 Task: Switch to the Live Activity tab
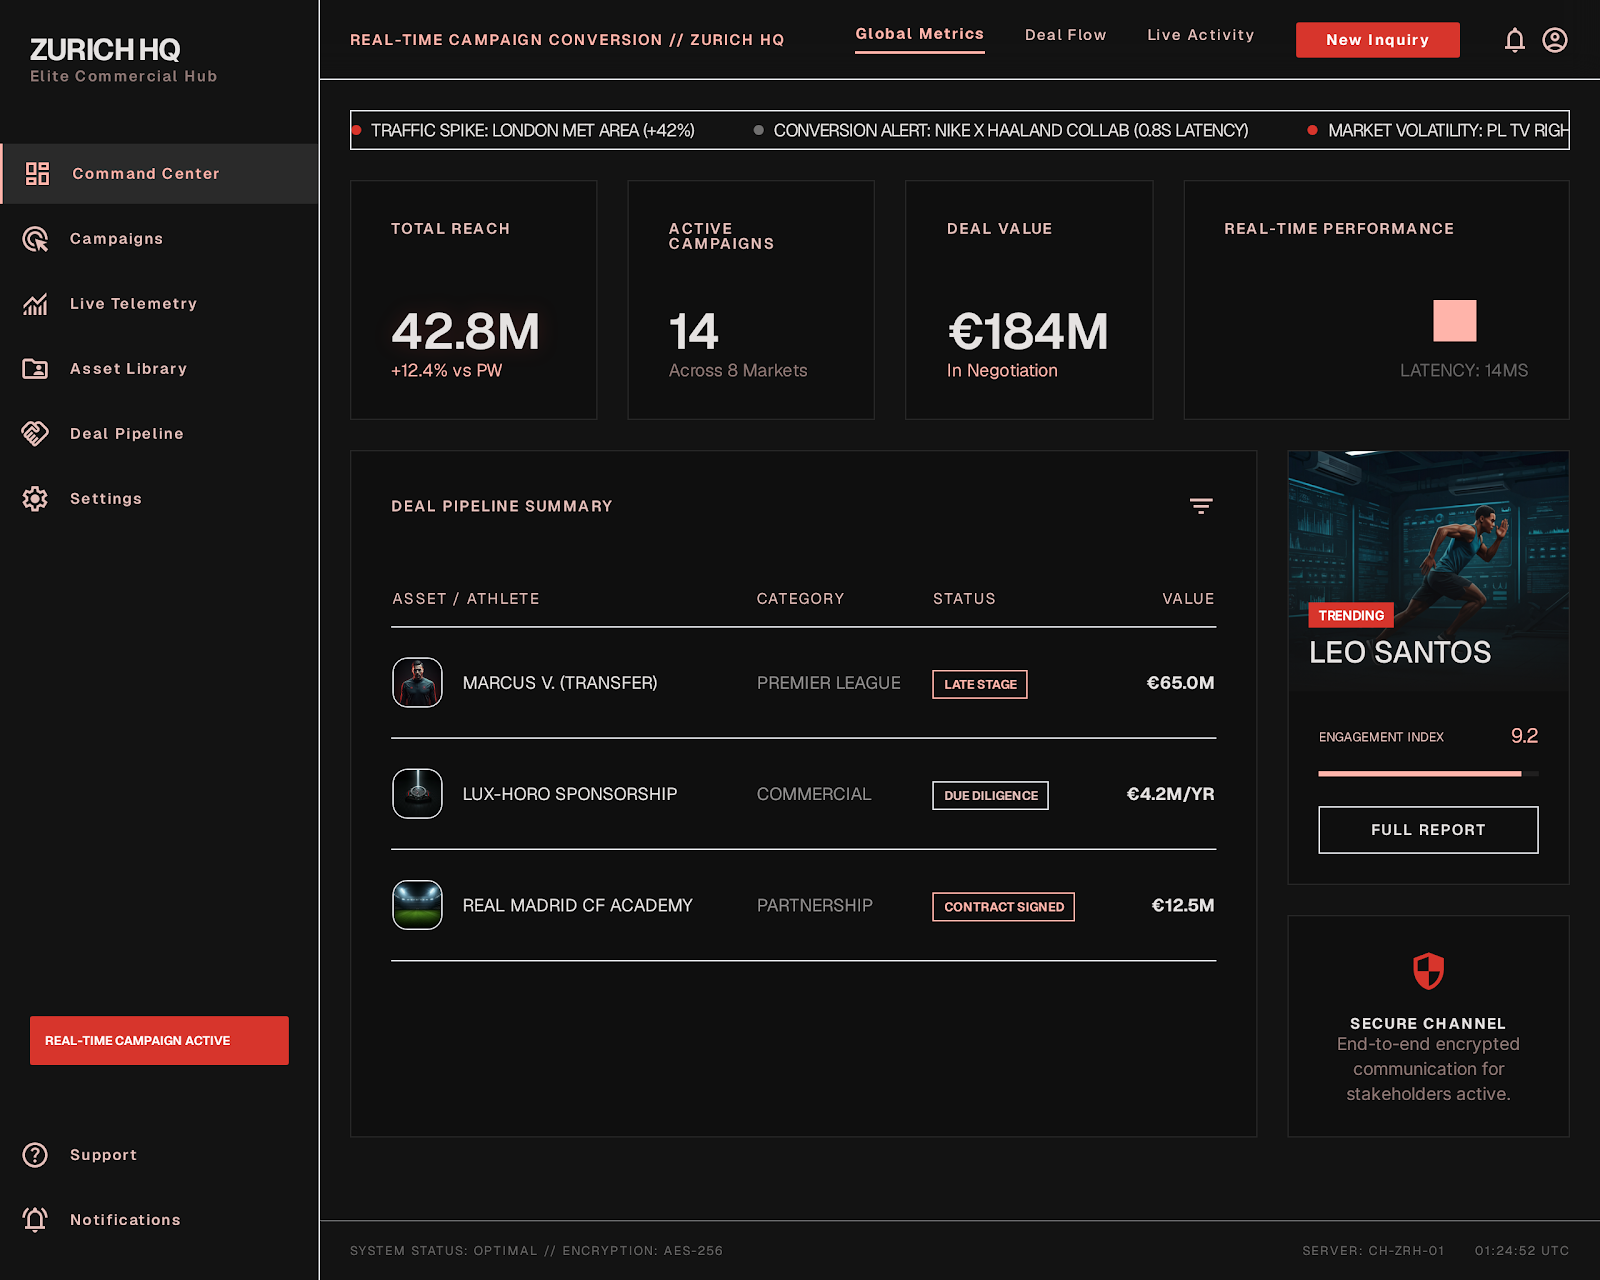pyautogui.click(x=1201, y=35)
